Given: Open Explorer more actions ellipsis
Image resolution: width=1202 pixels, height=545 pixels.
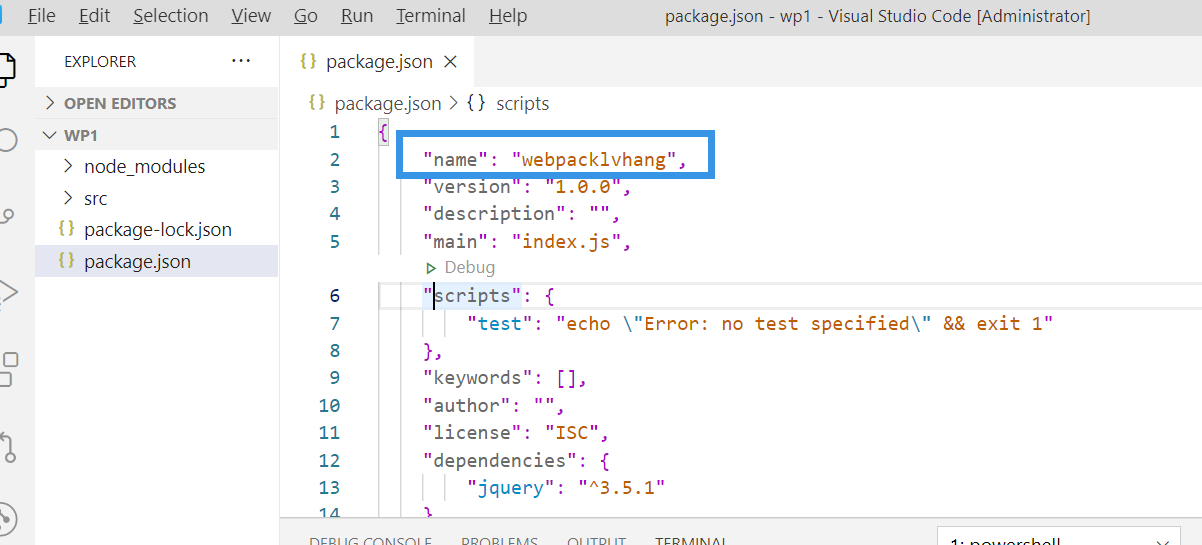Looking at the screenshot, I should 241,61.
